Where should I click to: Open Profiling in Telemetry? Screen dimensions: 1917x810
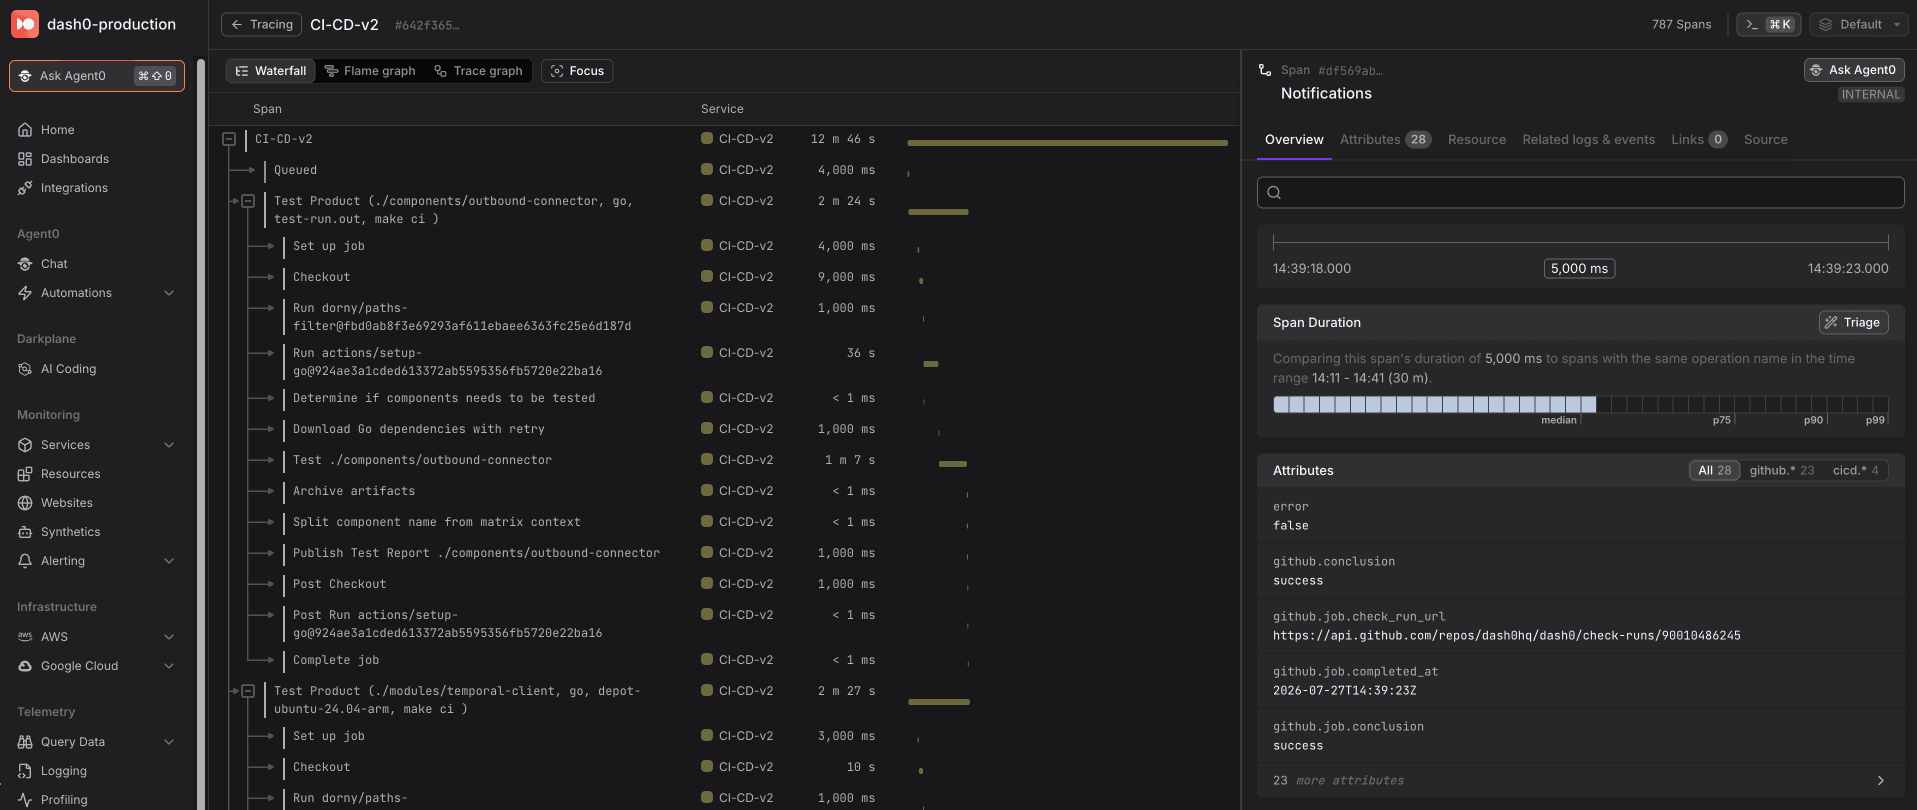64,800
